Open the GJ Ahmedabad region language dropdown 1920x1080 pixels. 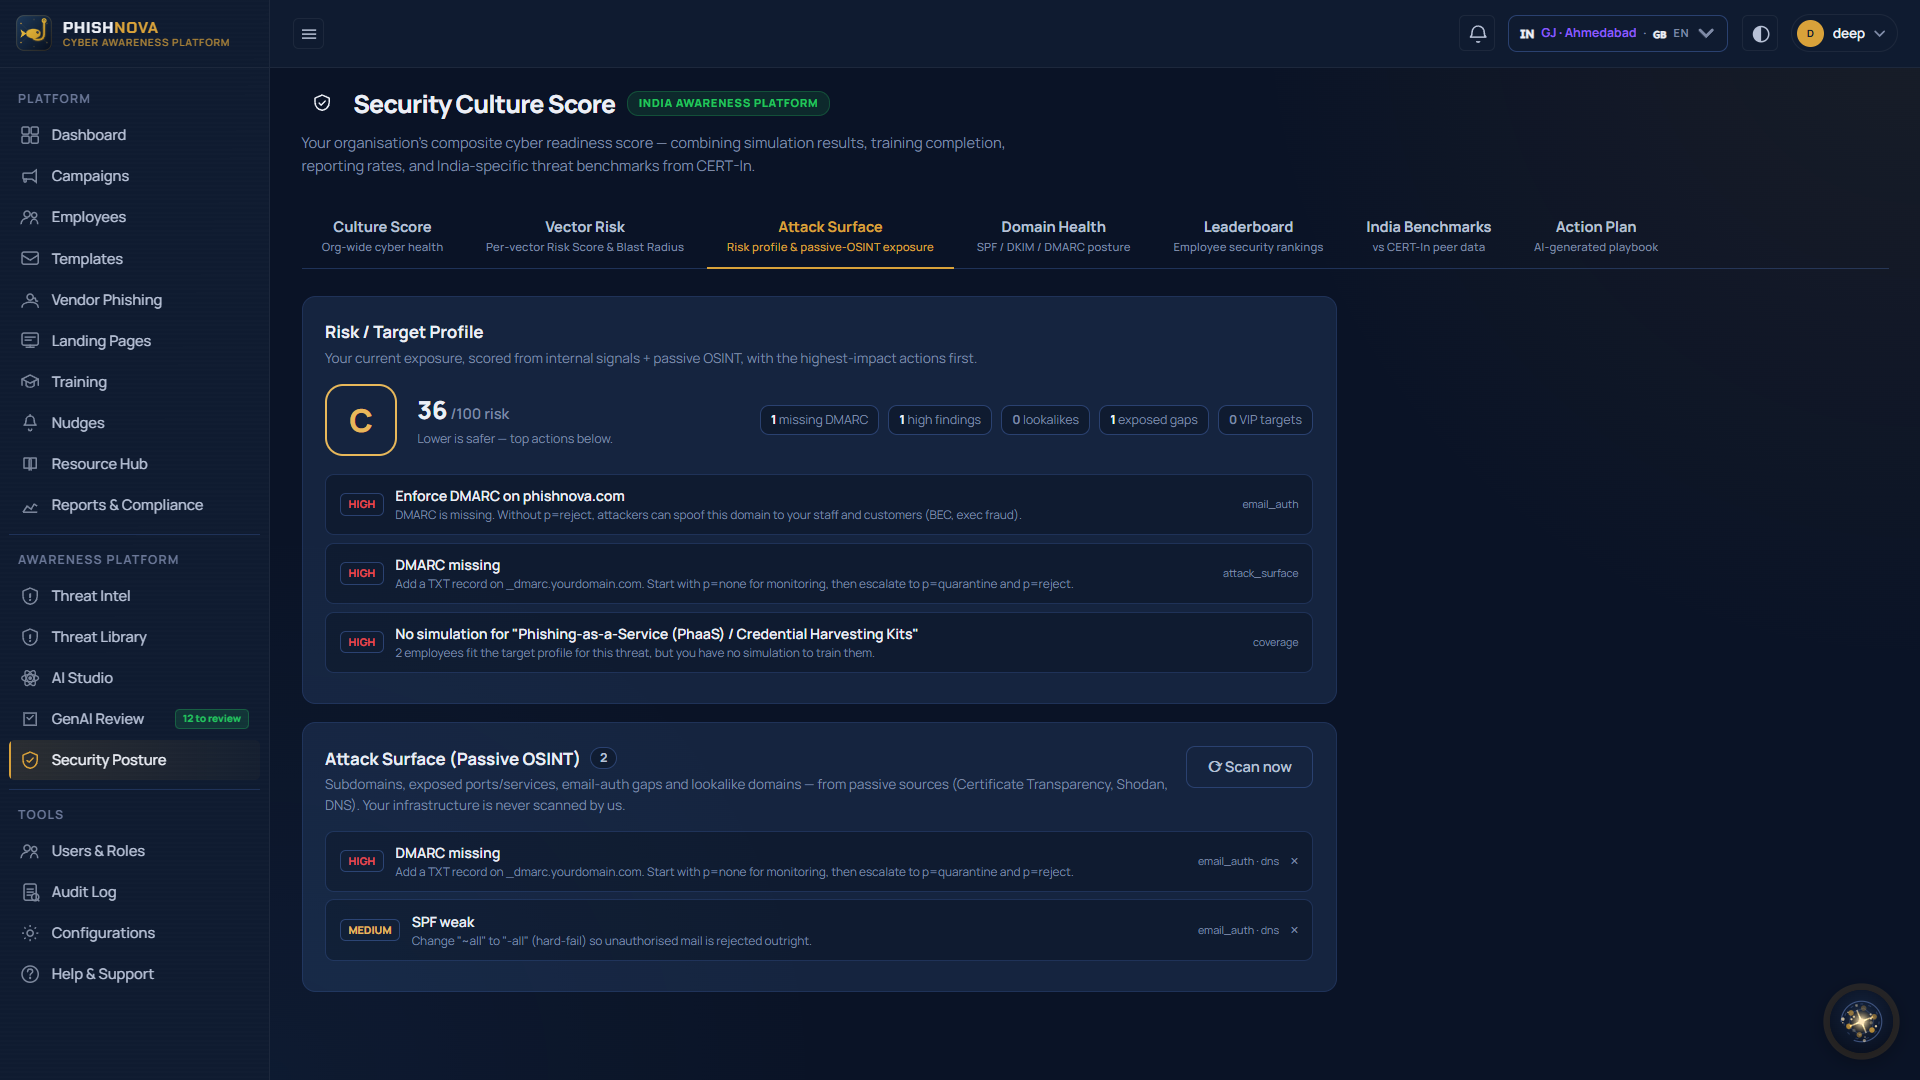coord(1617,34)
